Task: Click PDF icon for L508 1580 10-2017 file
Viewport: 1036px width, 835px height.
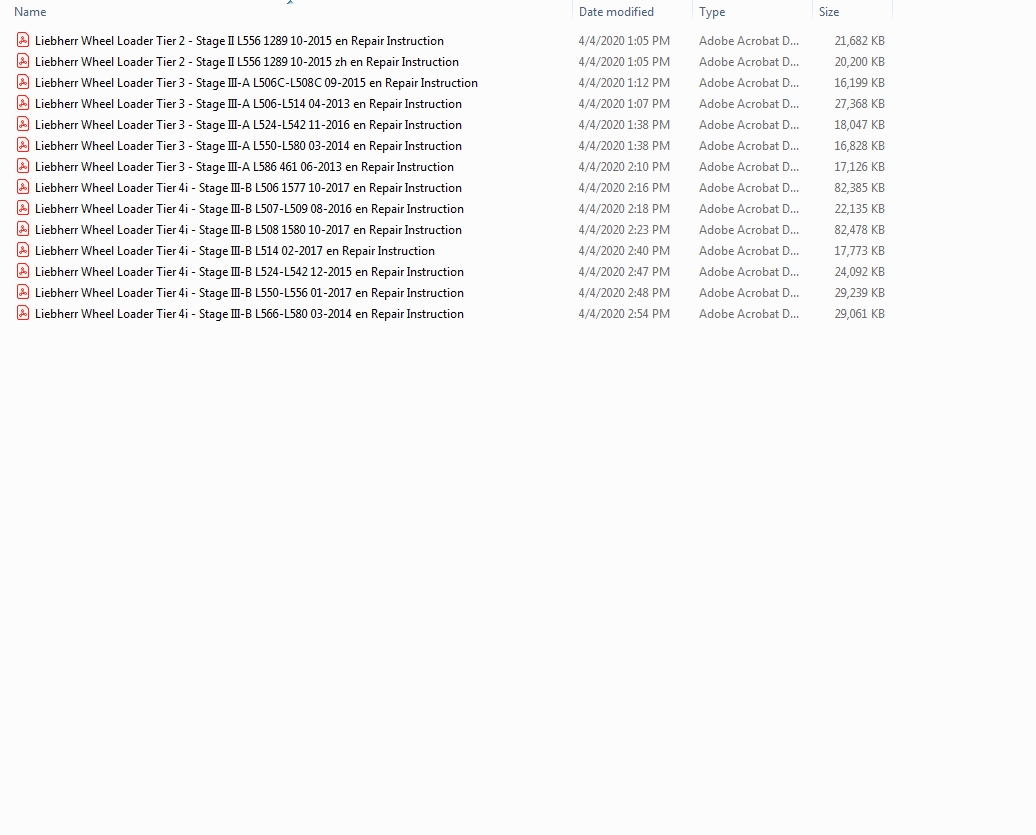Action: click(23, 229)
